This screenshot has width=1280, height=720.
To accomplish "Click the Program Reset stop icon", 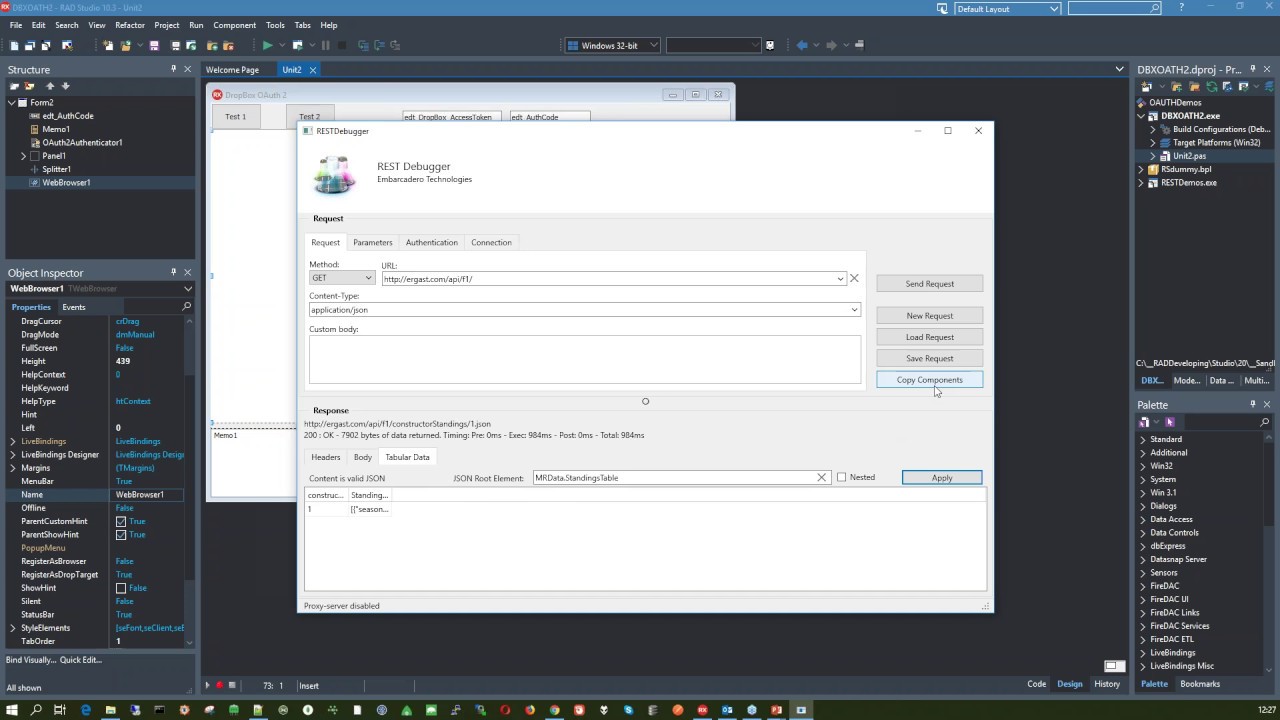I will [341, 45].
